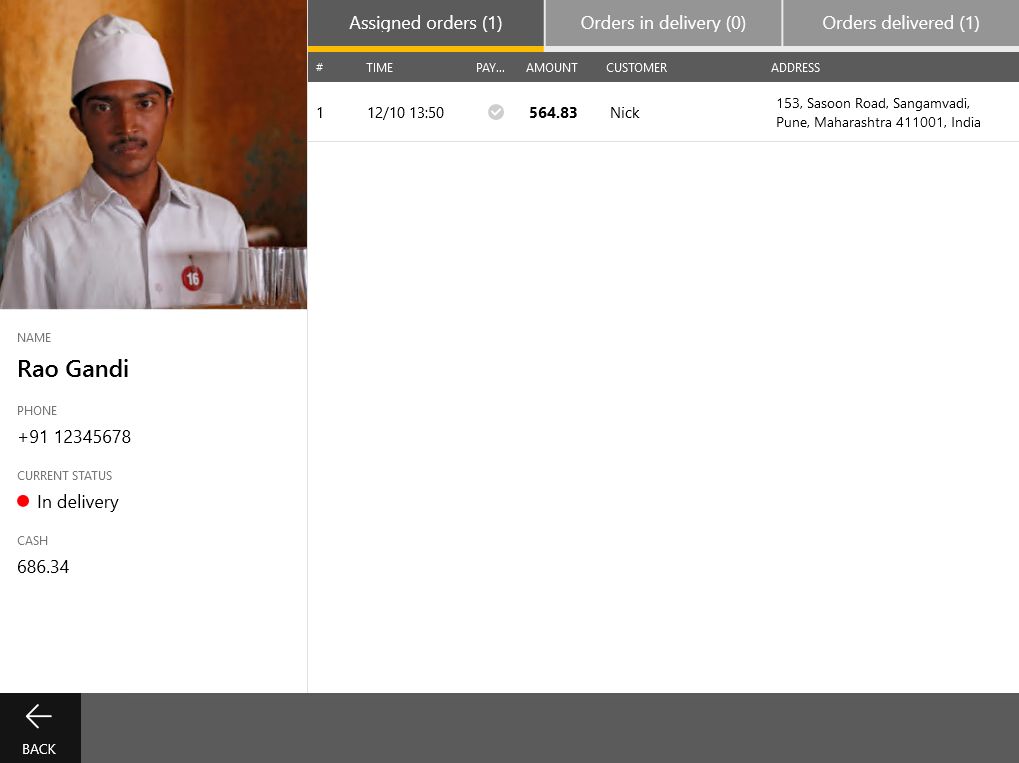Click the AMOUNT column header

[552, 68]
